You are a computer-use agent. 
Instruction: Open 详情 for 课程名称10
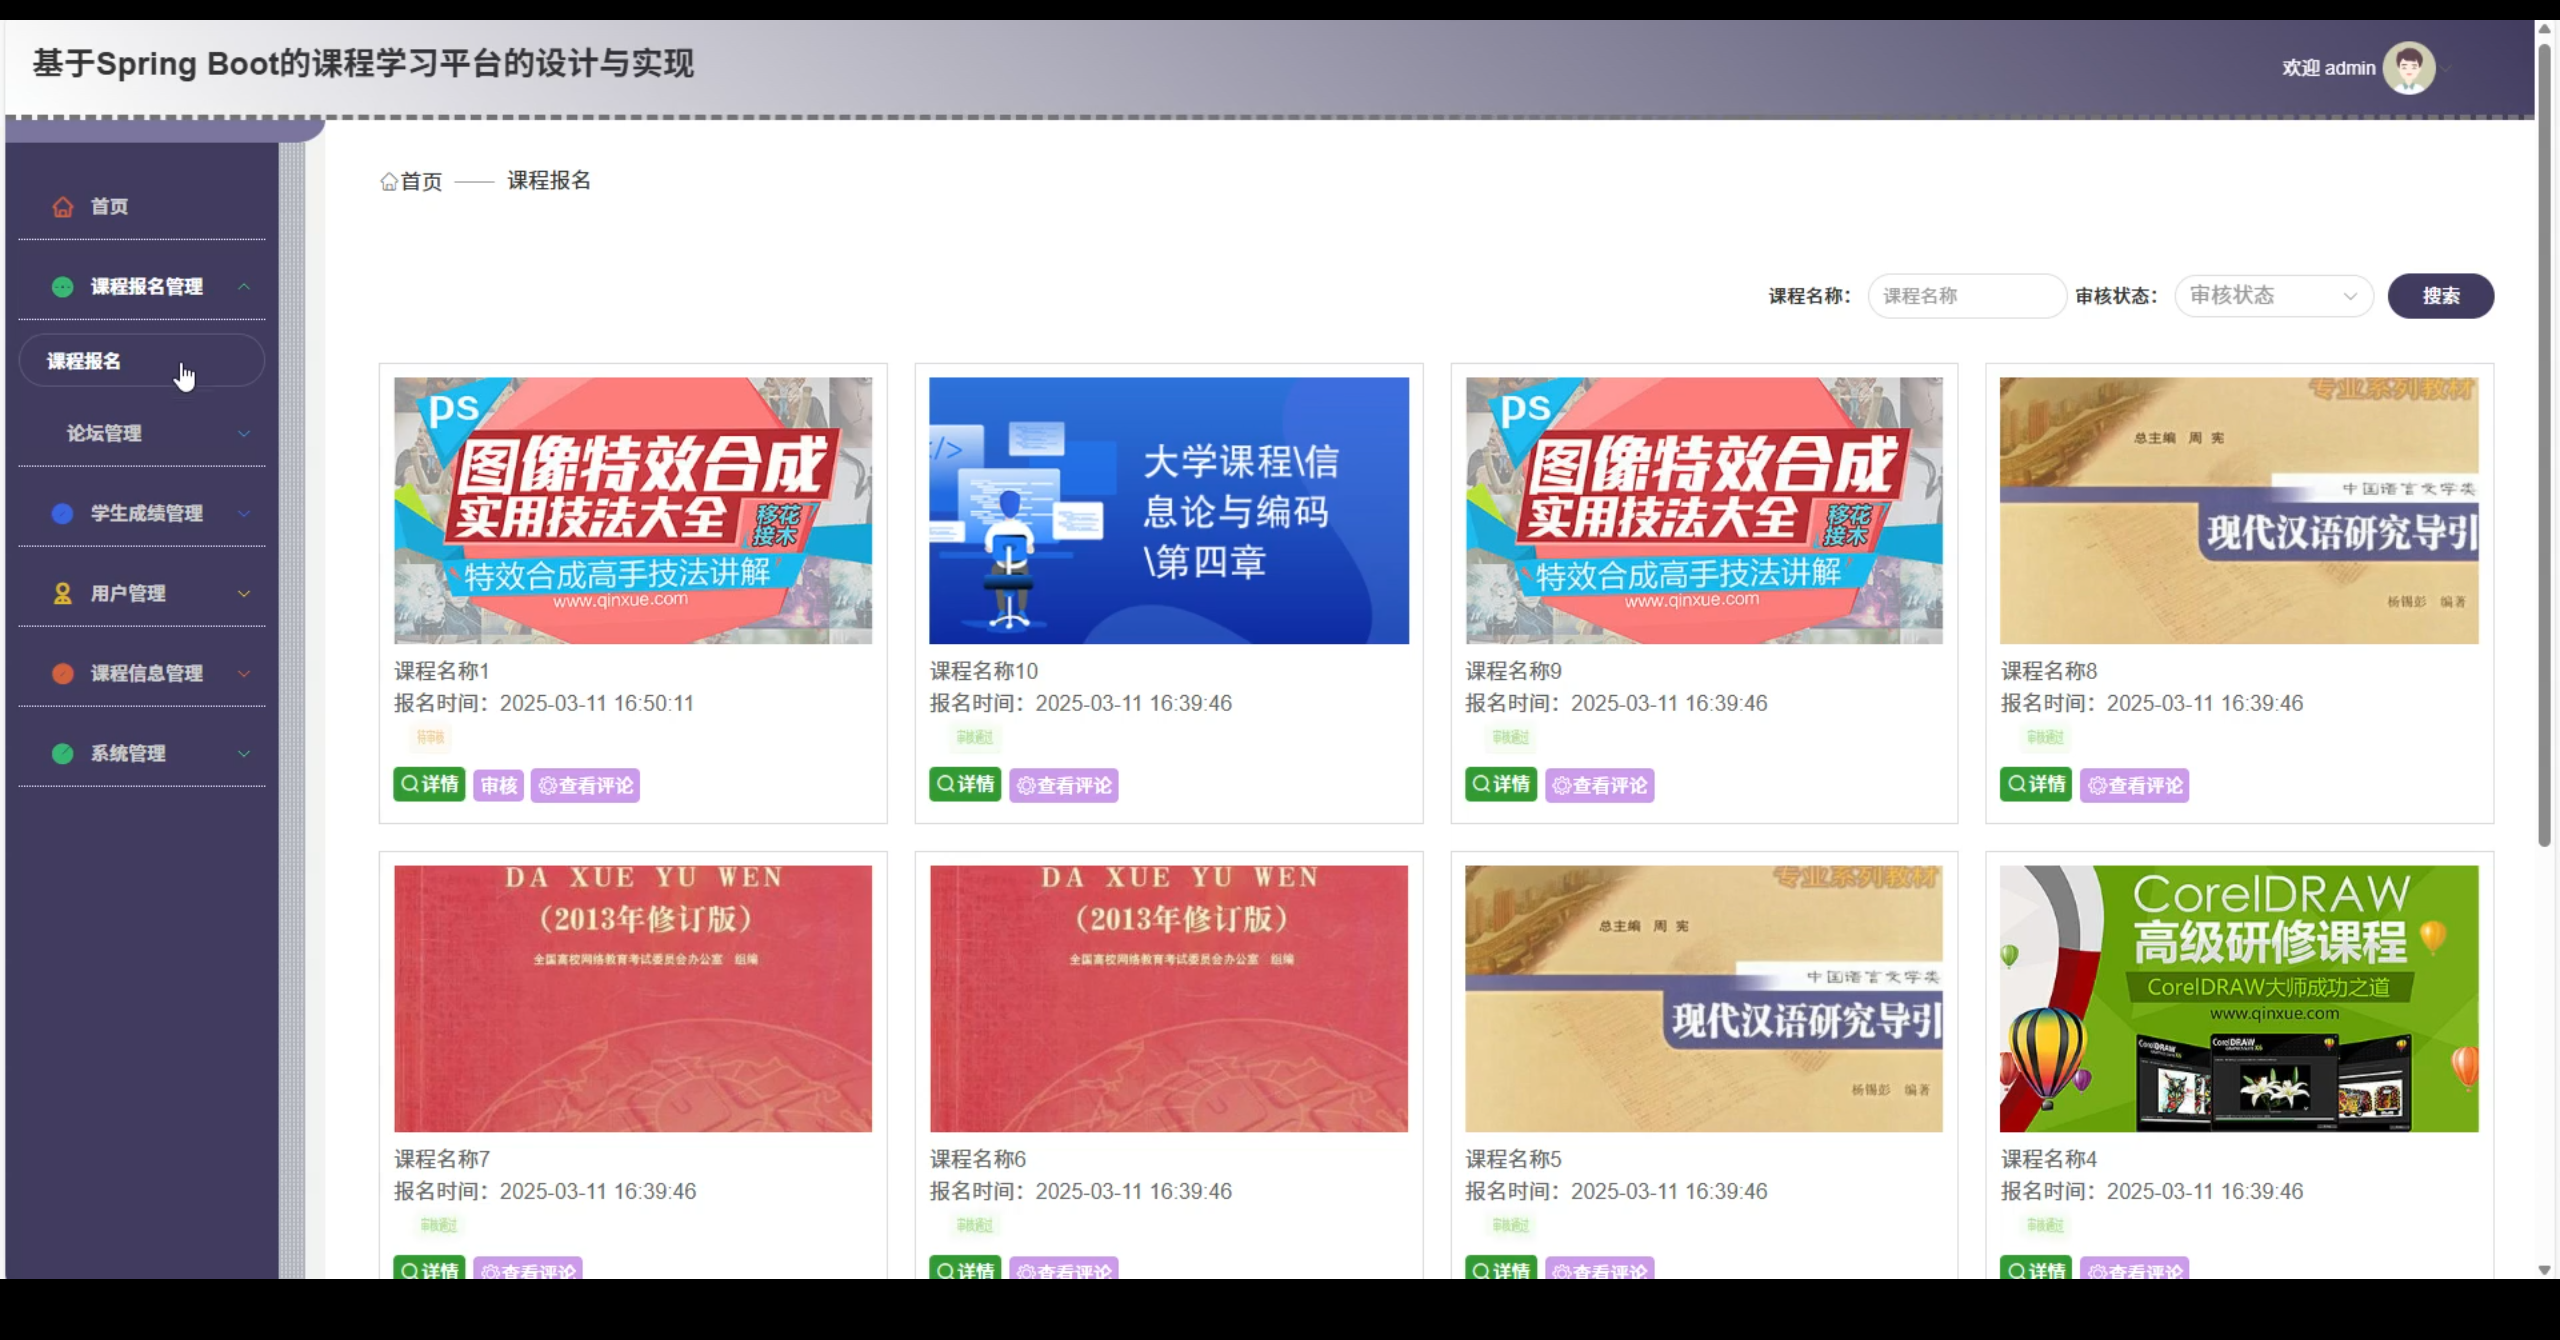click(964, 785)
